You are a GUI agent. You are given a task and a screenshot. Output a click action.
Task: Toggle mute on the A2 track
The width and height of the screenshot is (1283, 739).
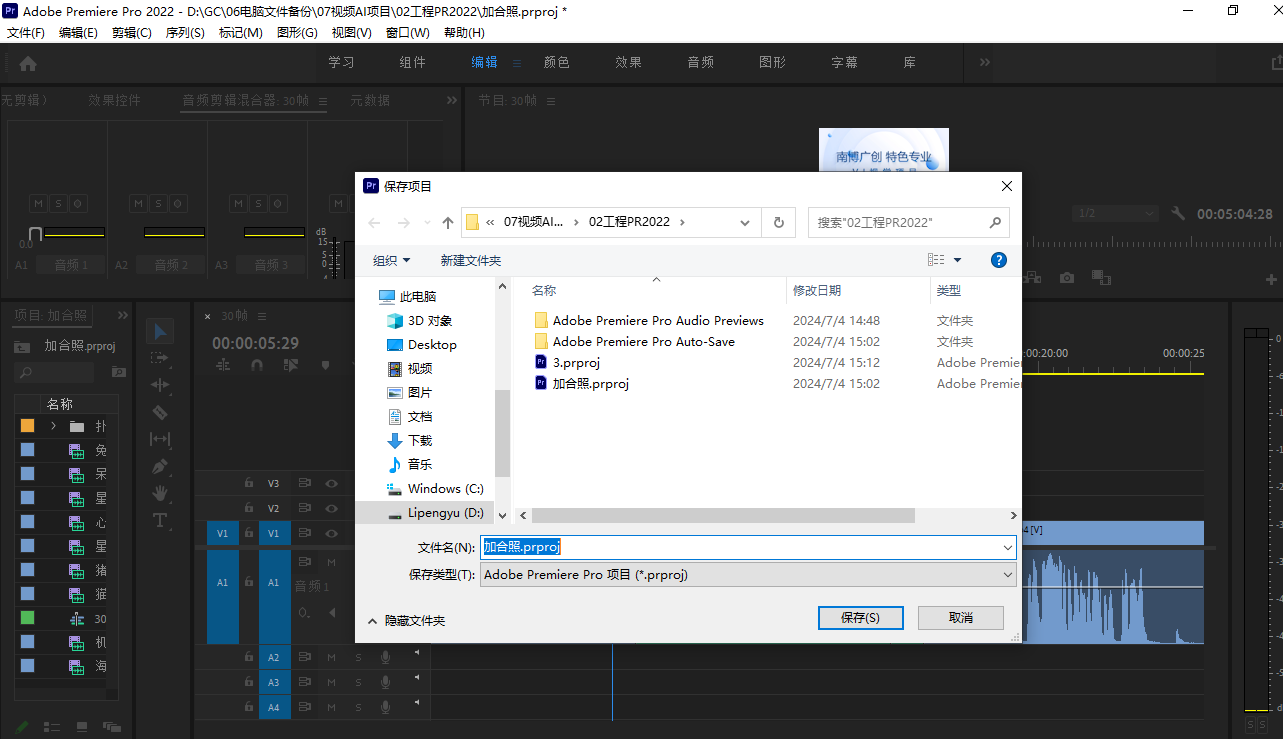click(x=331, y=657)
